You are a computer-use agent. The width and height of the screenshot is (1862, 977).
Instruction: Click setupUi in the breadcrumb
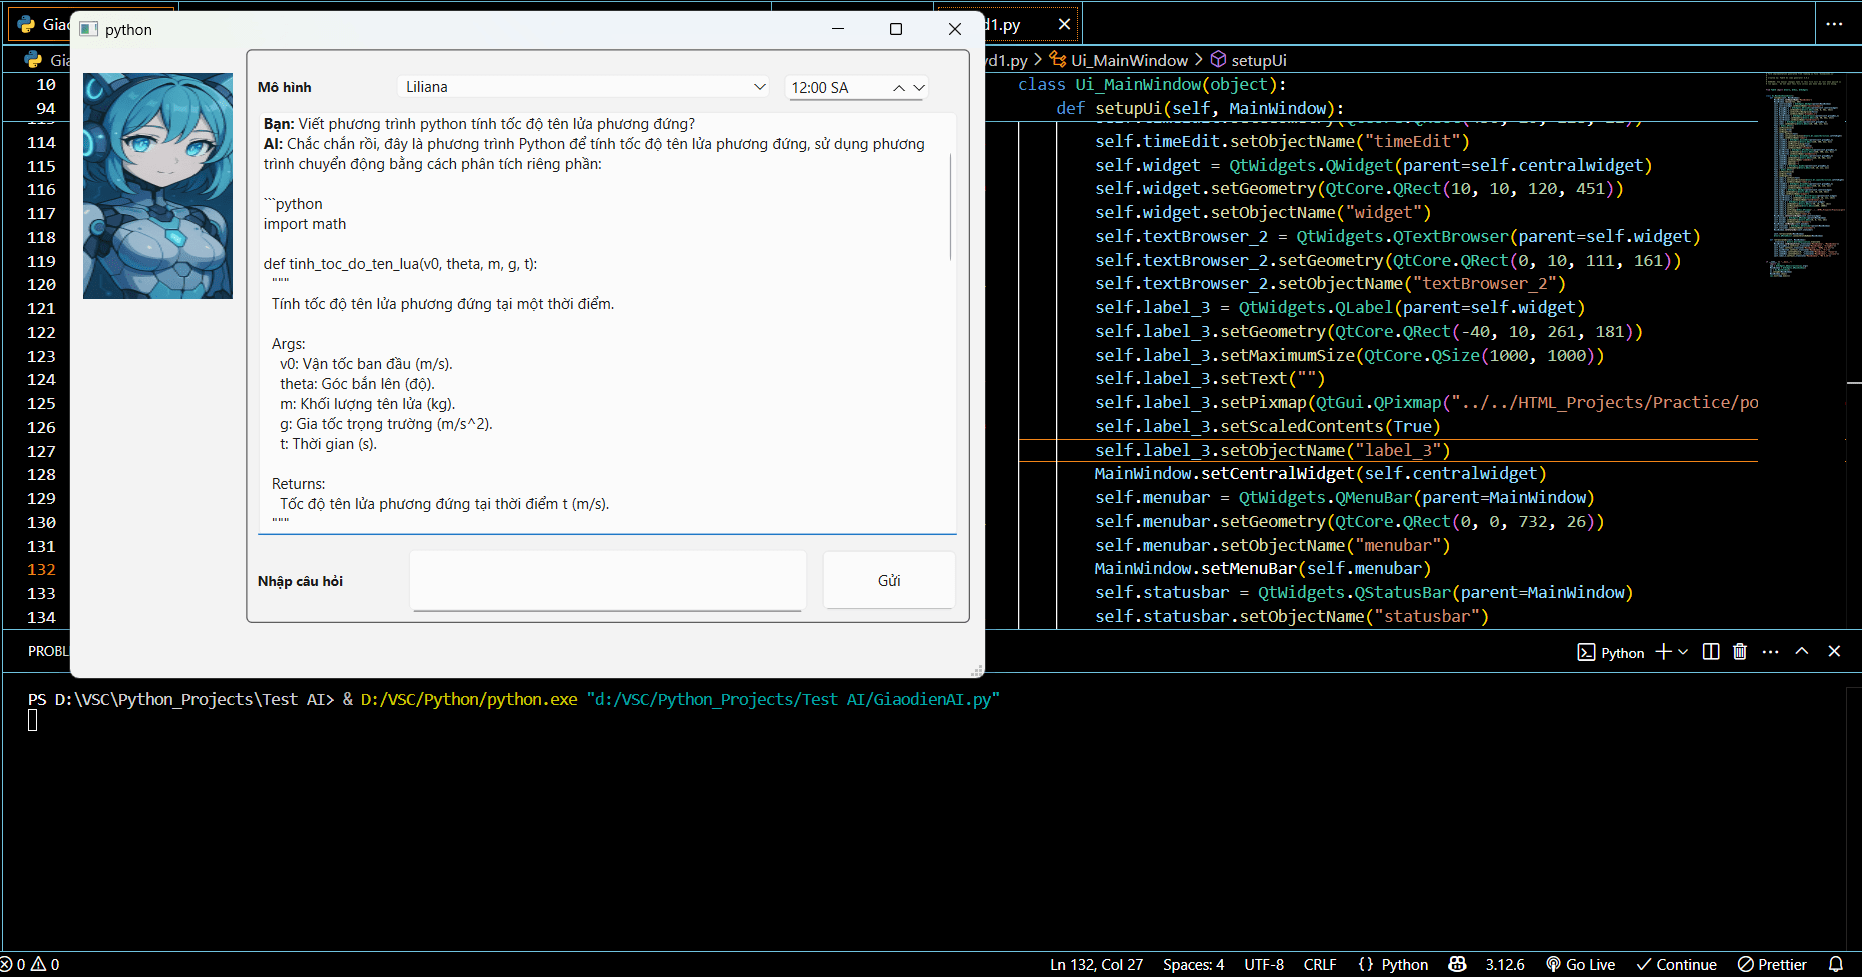(1258, 60)
